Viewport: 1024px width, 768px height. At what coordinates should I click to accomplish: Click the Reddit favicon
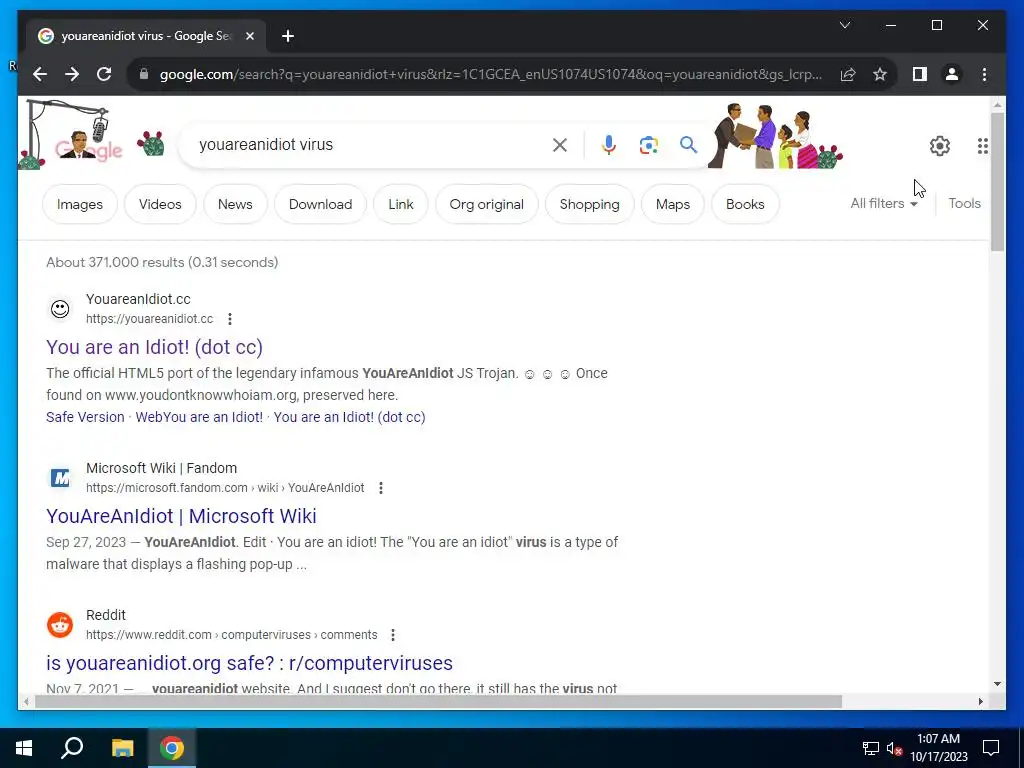60,625
